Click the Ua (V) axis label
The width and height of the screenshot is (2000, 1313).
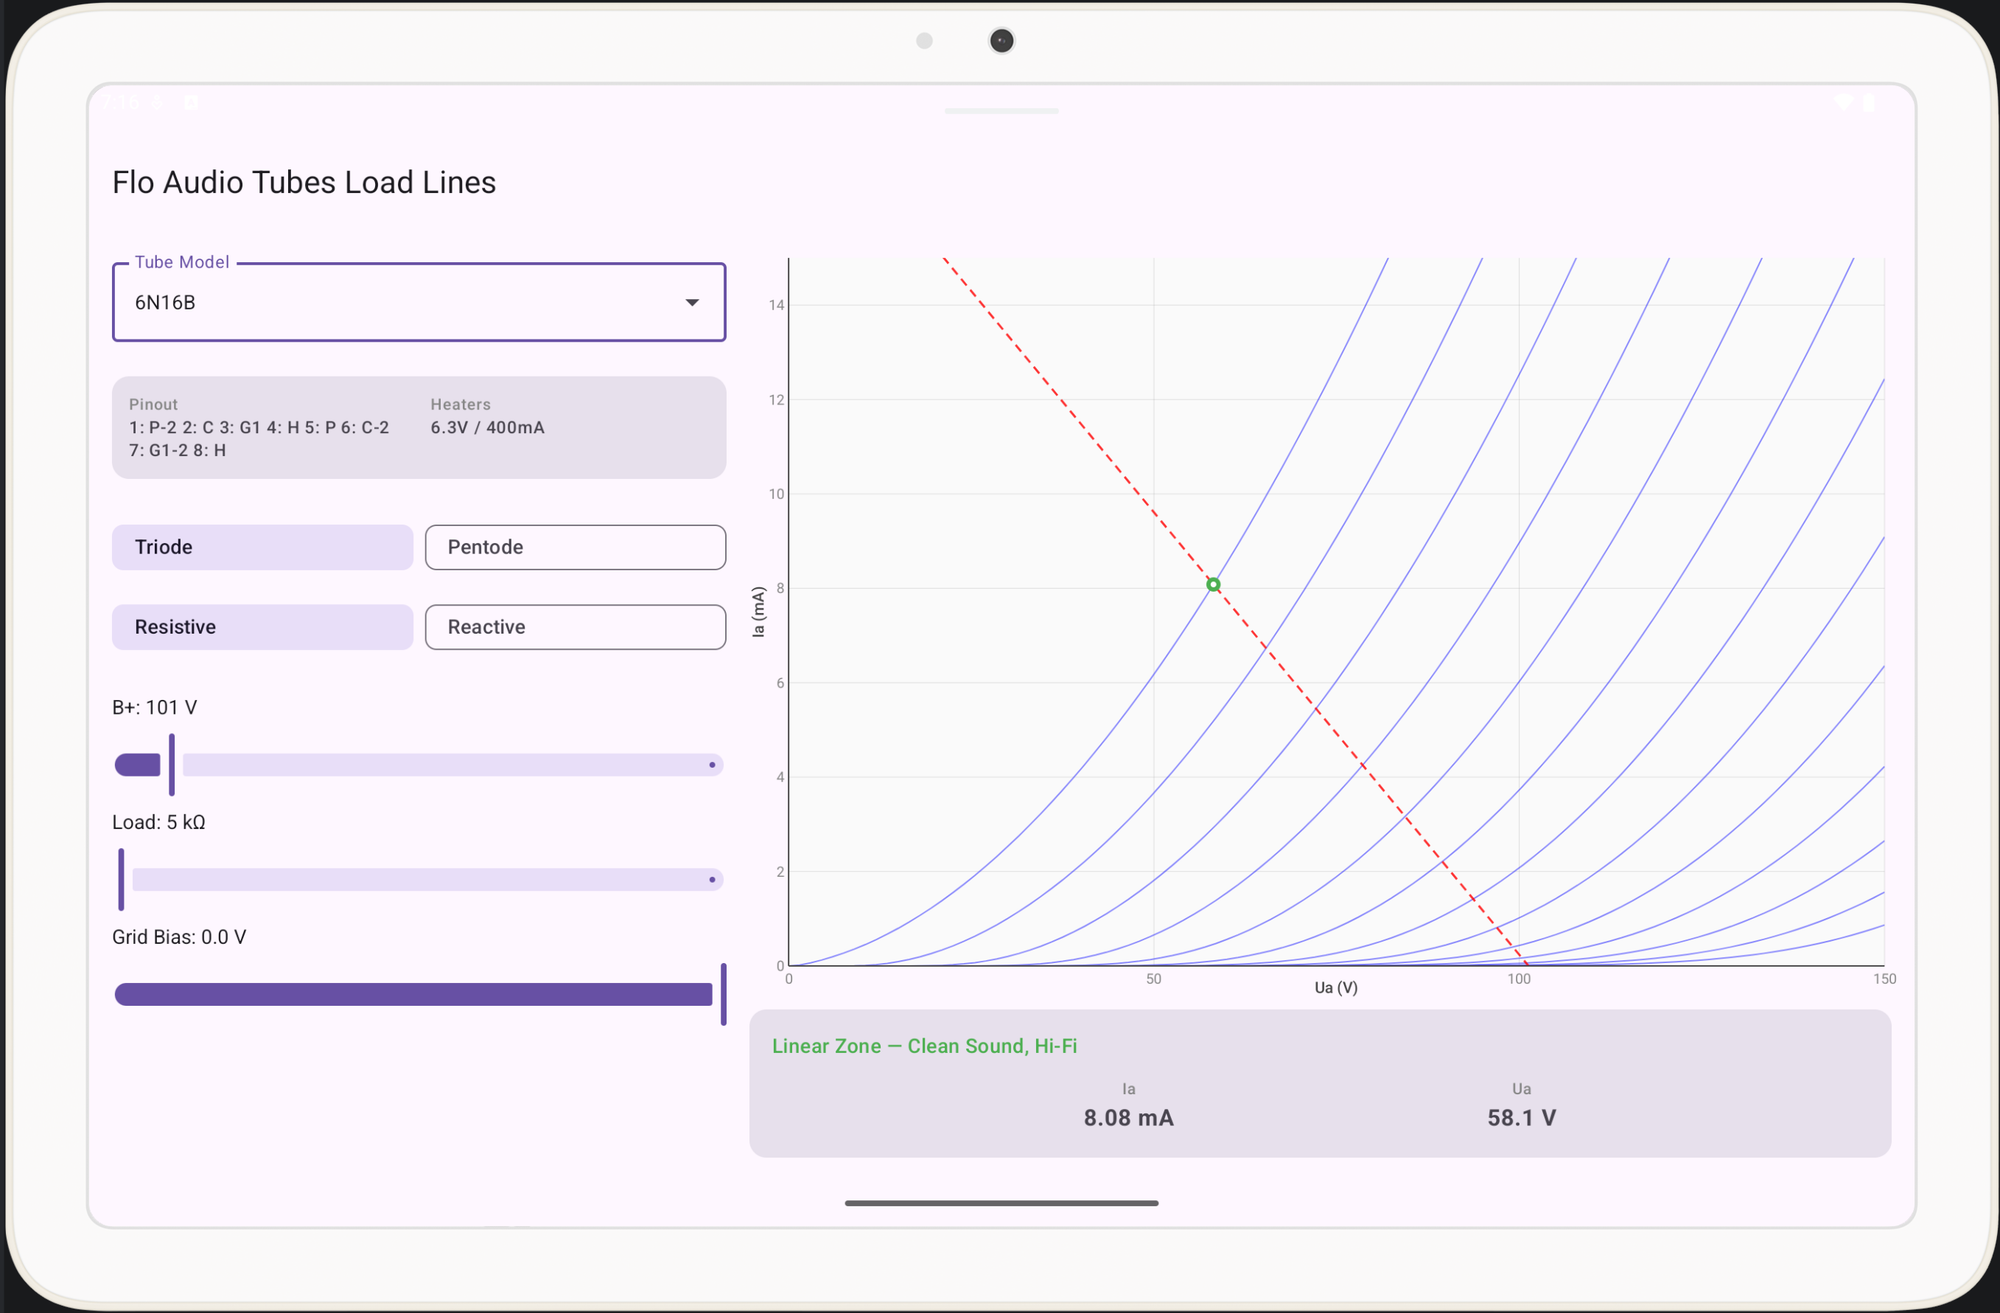click(1336, 988)
